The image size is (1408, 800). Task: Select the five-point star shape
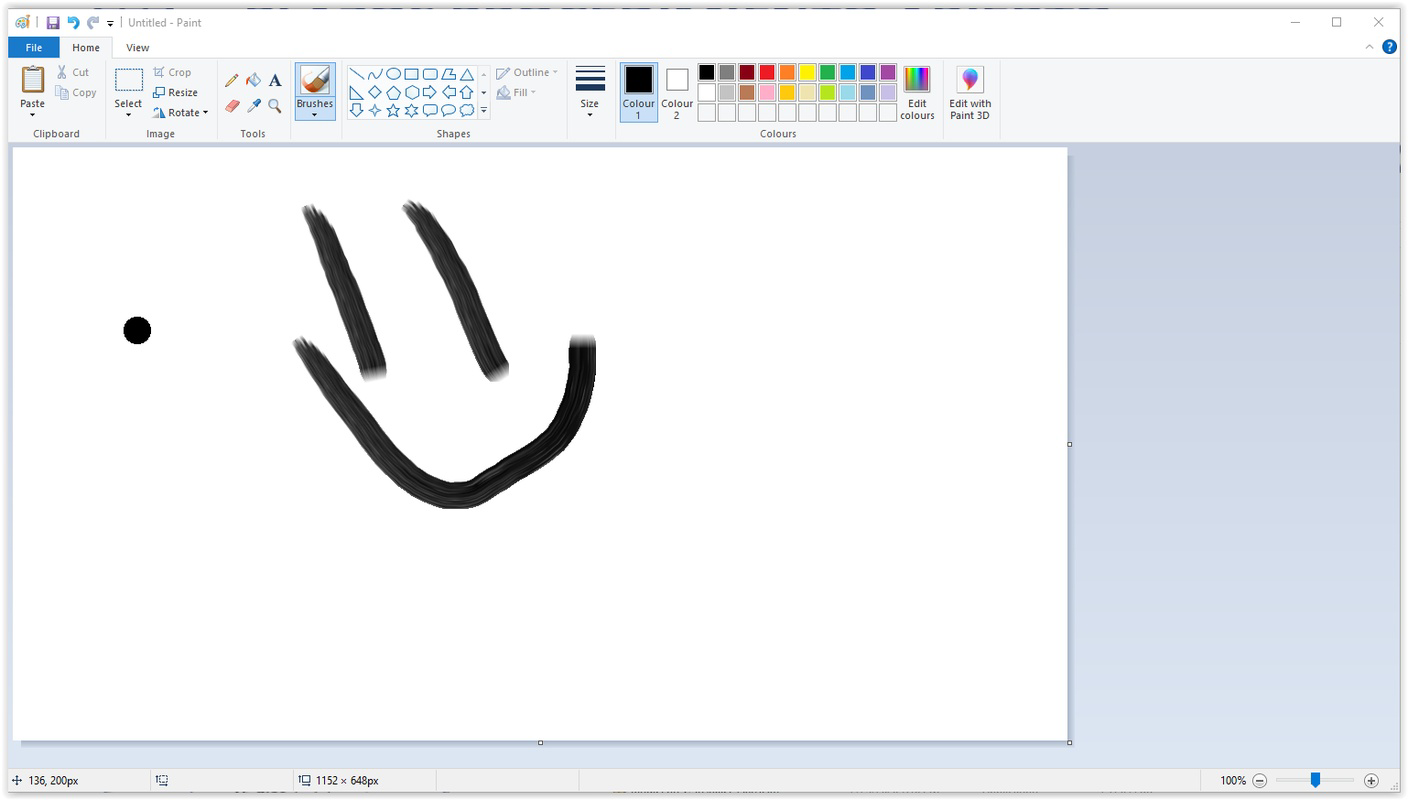point(394,110)
